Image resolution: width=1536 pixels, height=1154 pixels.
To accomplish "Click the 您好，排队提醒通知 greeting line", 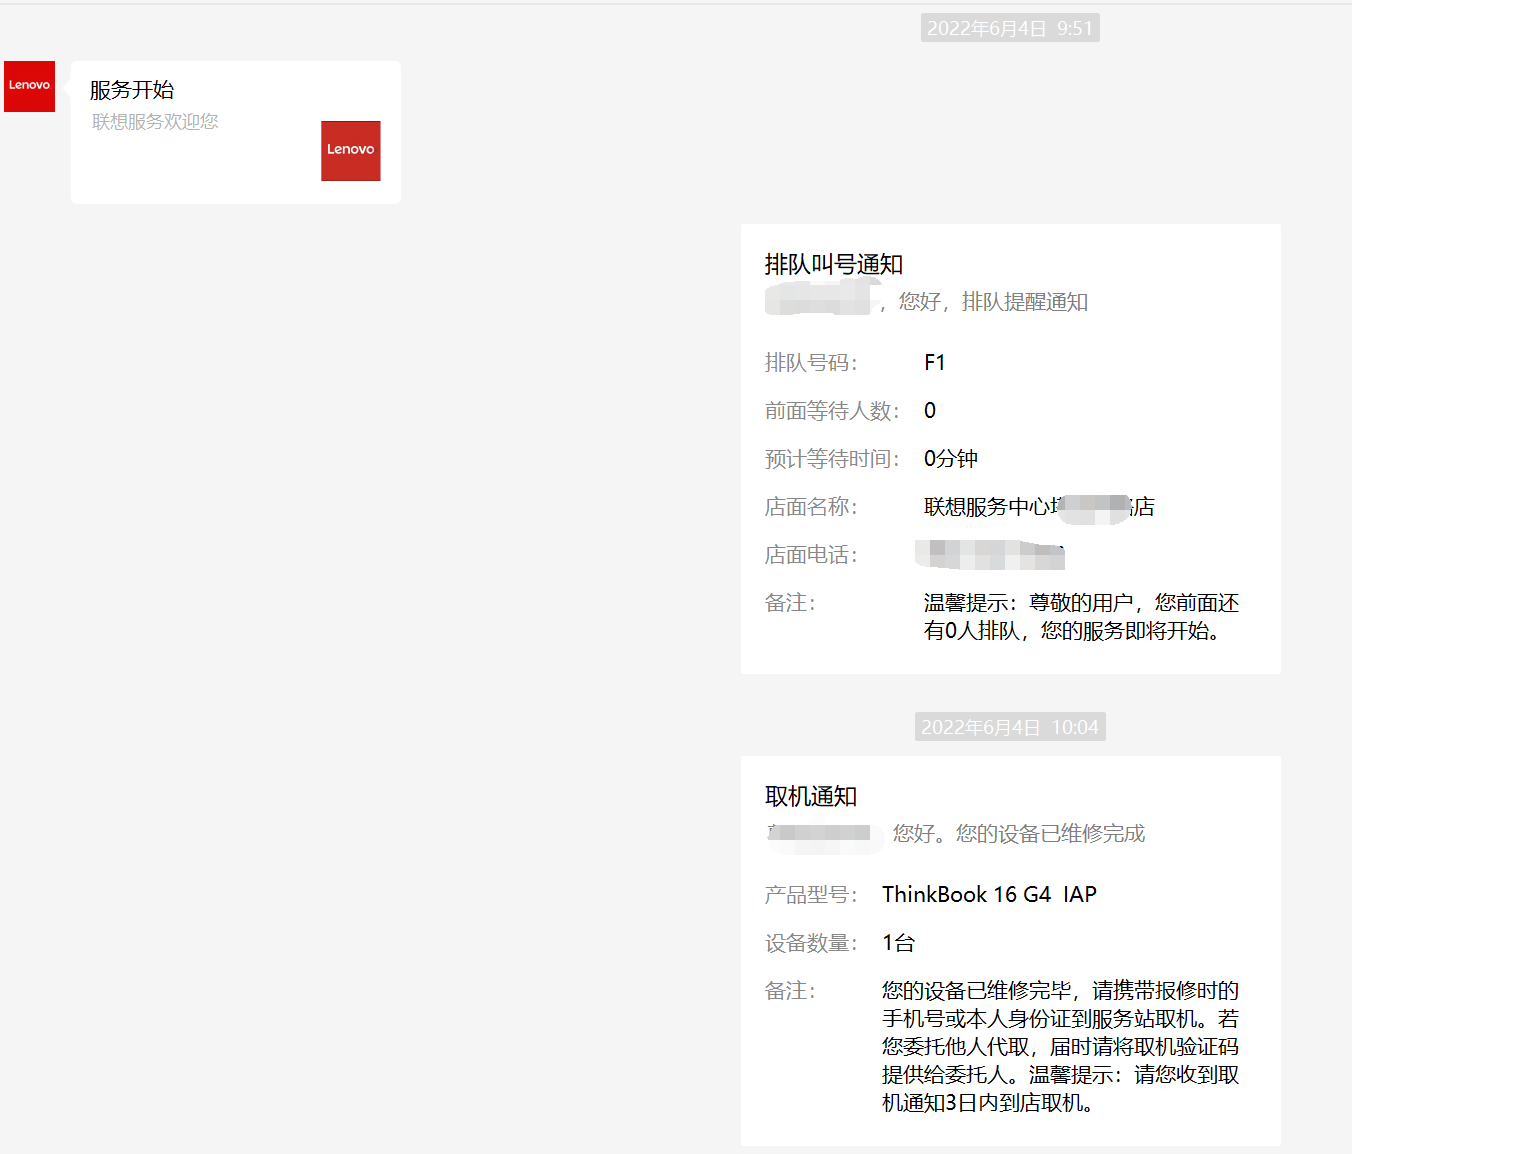I will (993, 302).
